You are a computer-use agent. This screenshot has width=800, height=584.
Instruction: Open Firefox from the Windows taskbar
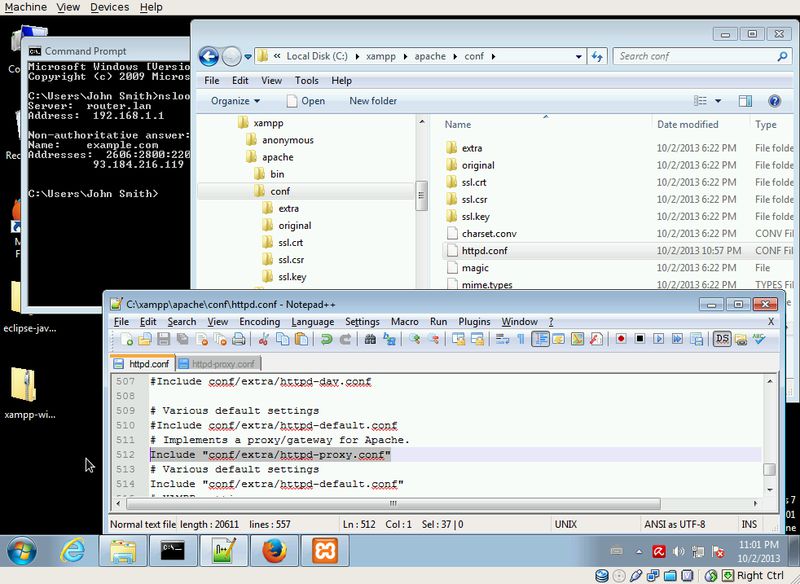[x=272, y=550]
